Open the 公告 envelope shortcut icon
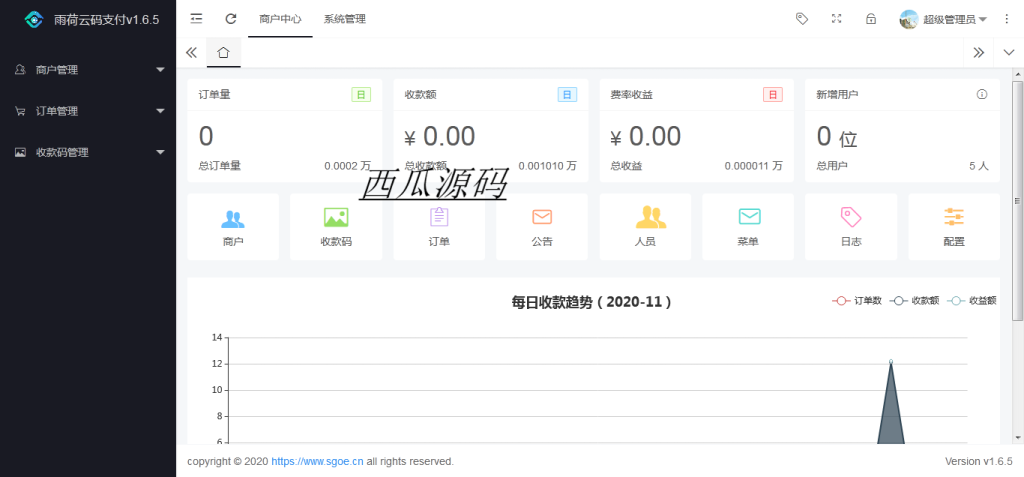Screen dimensions: 1024x477 [x=542, y=217]
